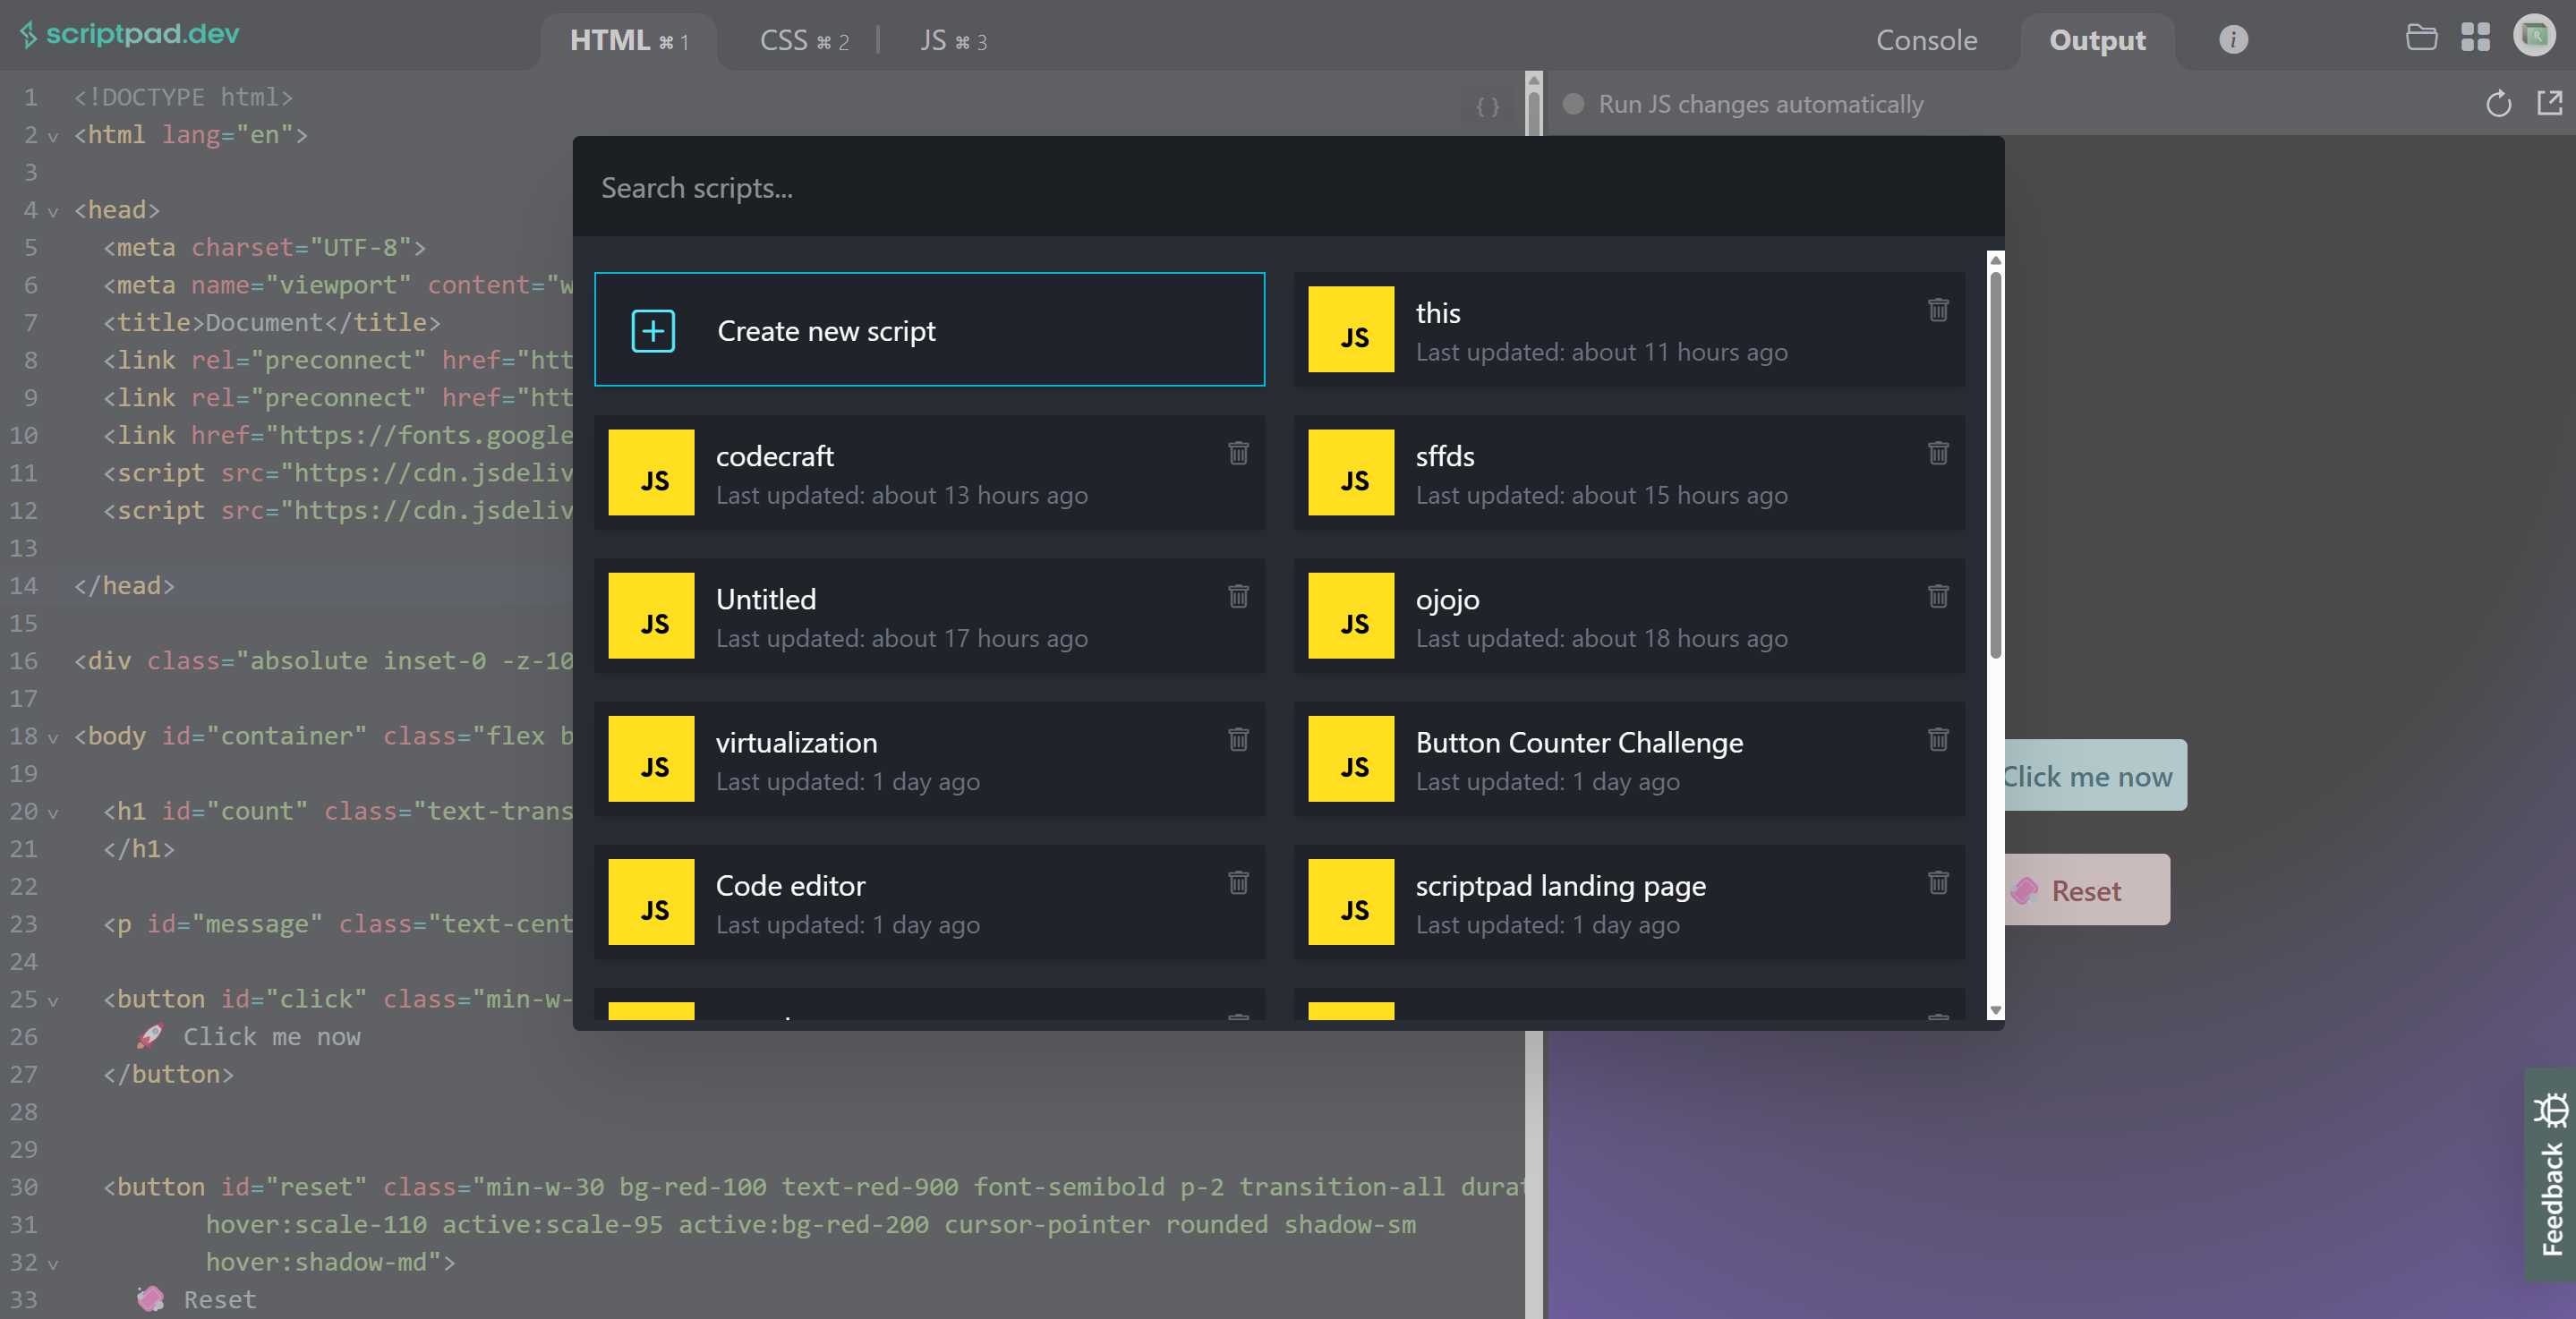
Task: Toggle Run JS changes automatically
Action: tap(1573, 104)
